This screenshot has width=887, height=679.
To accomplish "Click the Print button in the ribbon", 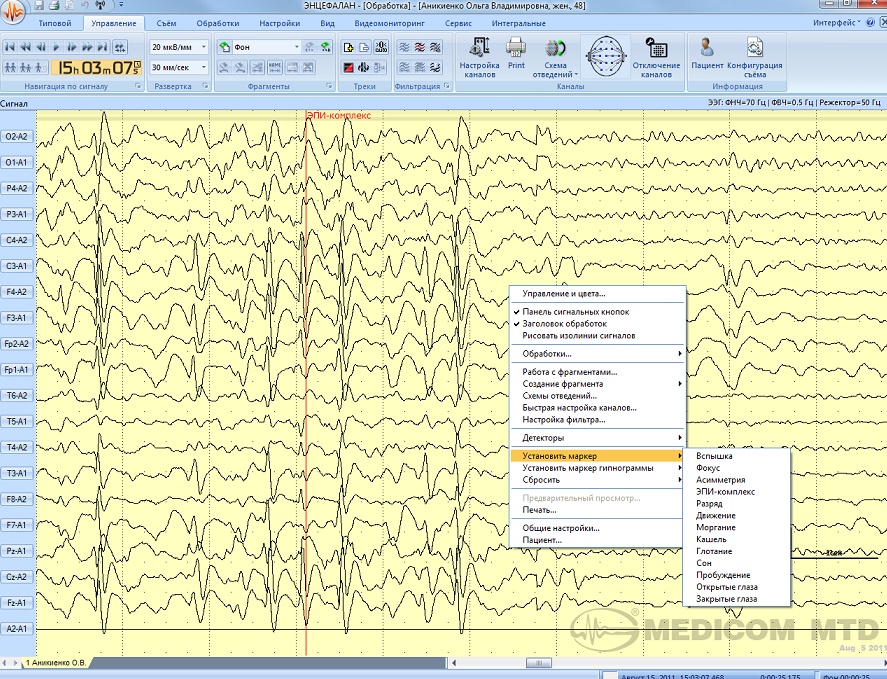I will pos(516,54).
